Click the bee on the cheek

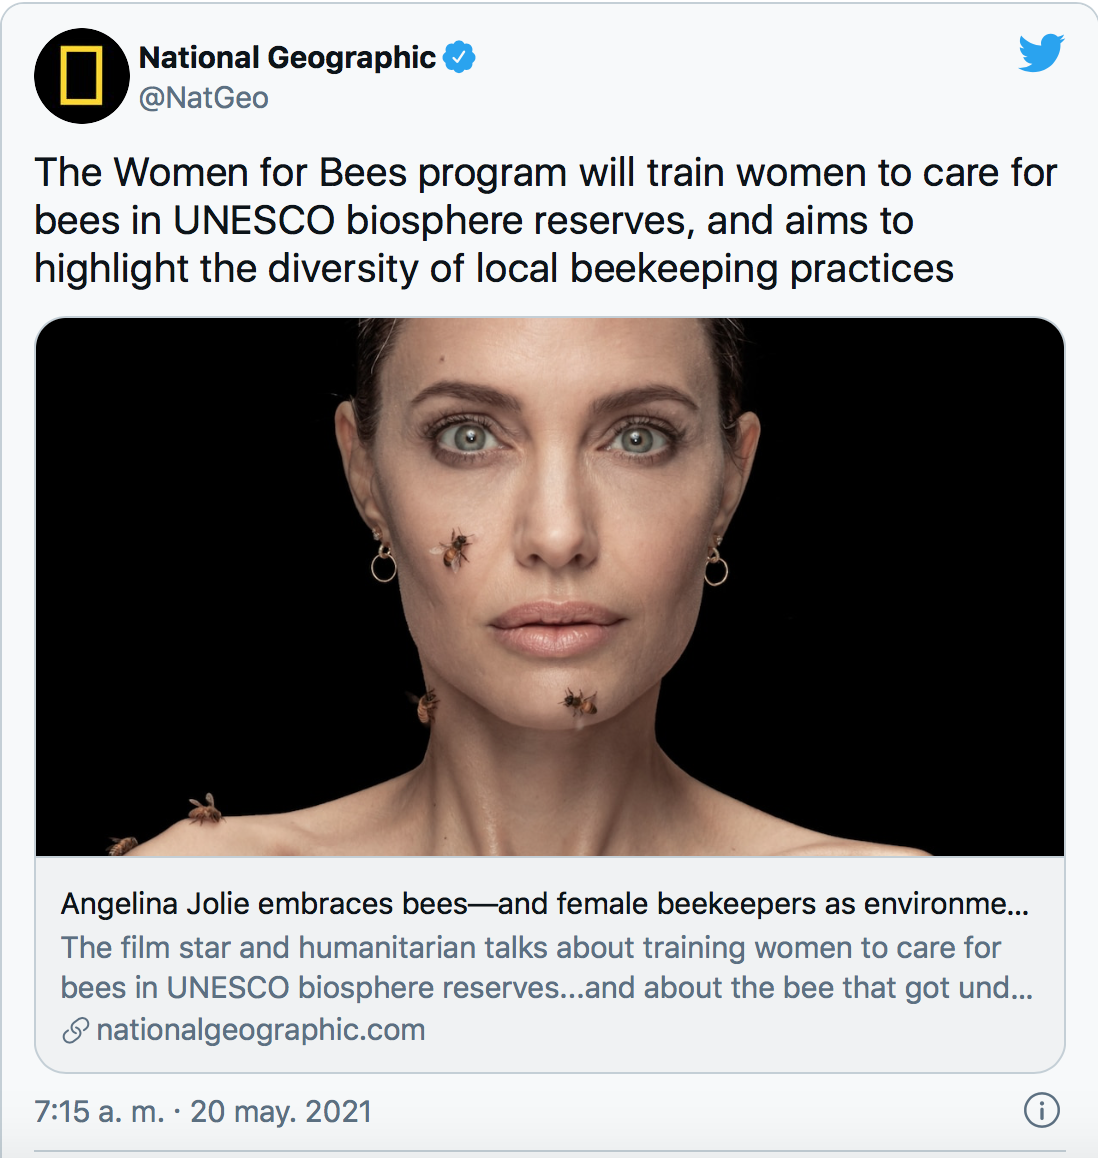coord(453,549)
